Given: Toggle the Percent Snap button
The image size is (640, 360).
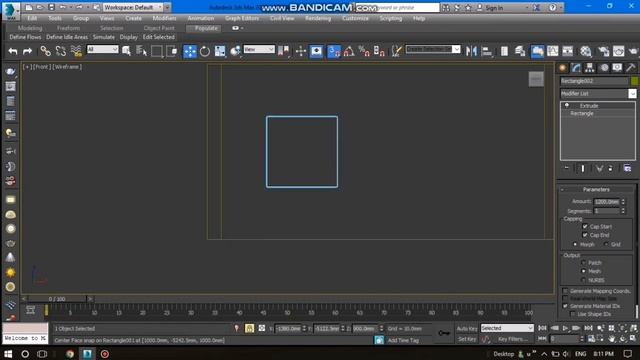Looking at the screenshot, I should pos(364,51).
